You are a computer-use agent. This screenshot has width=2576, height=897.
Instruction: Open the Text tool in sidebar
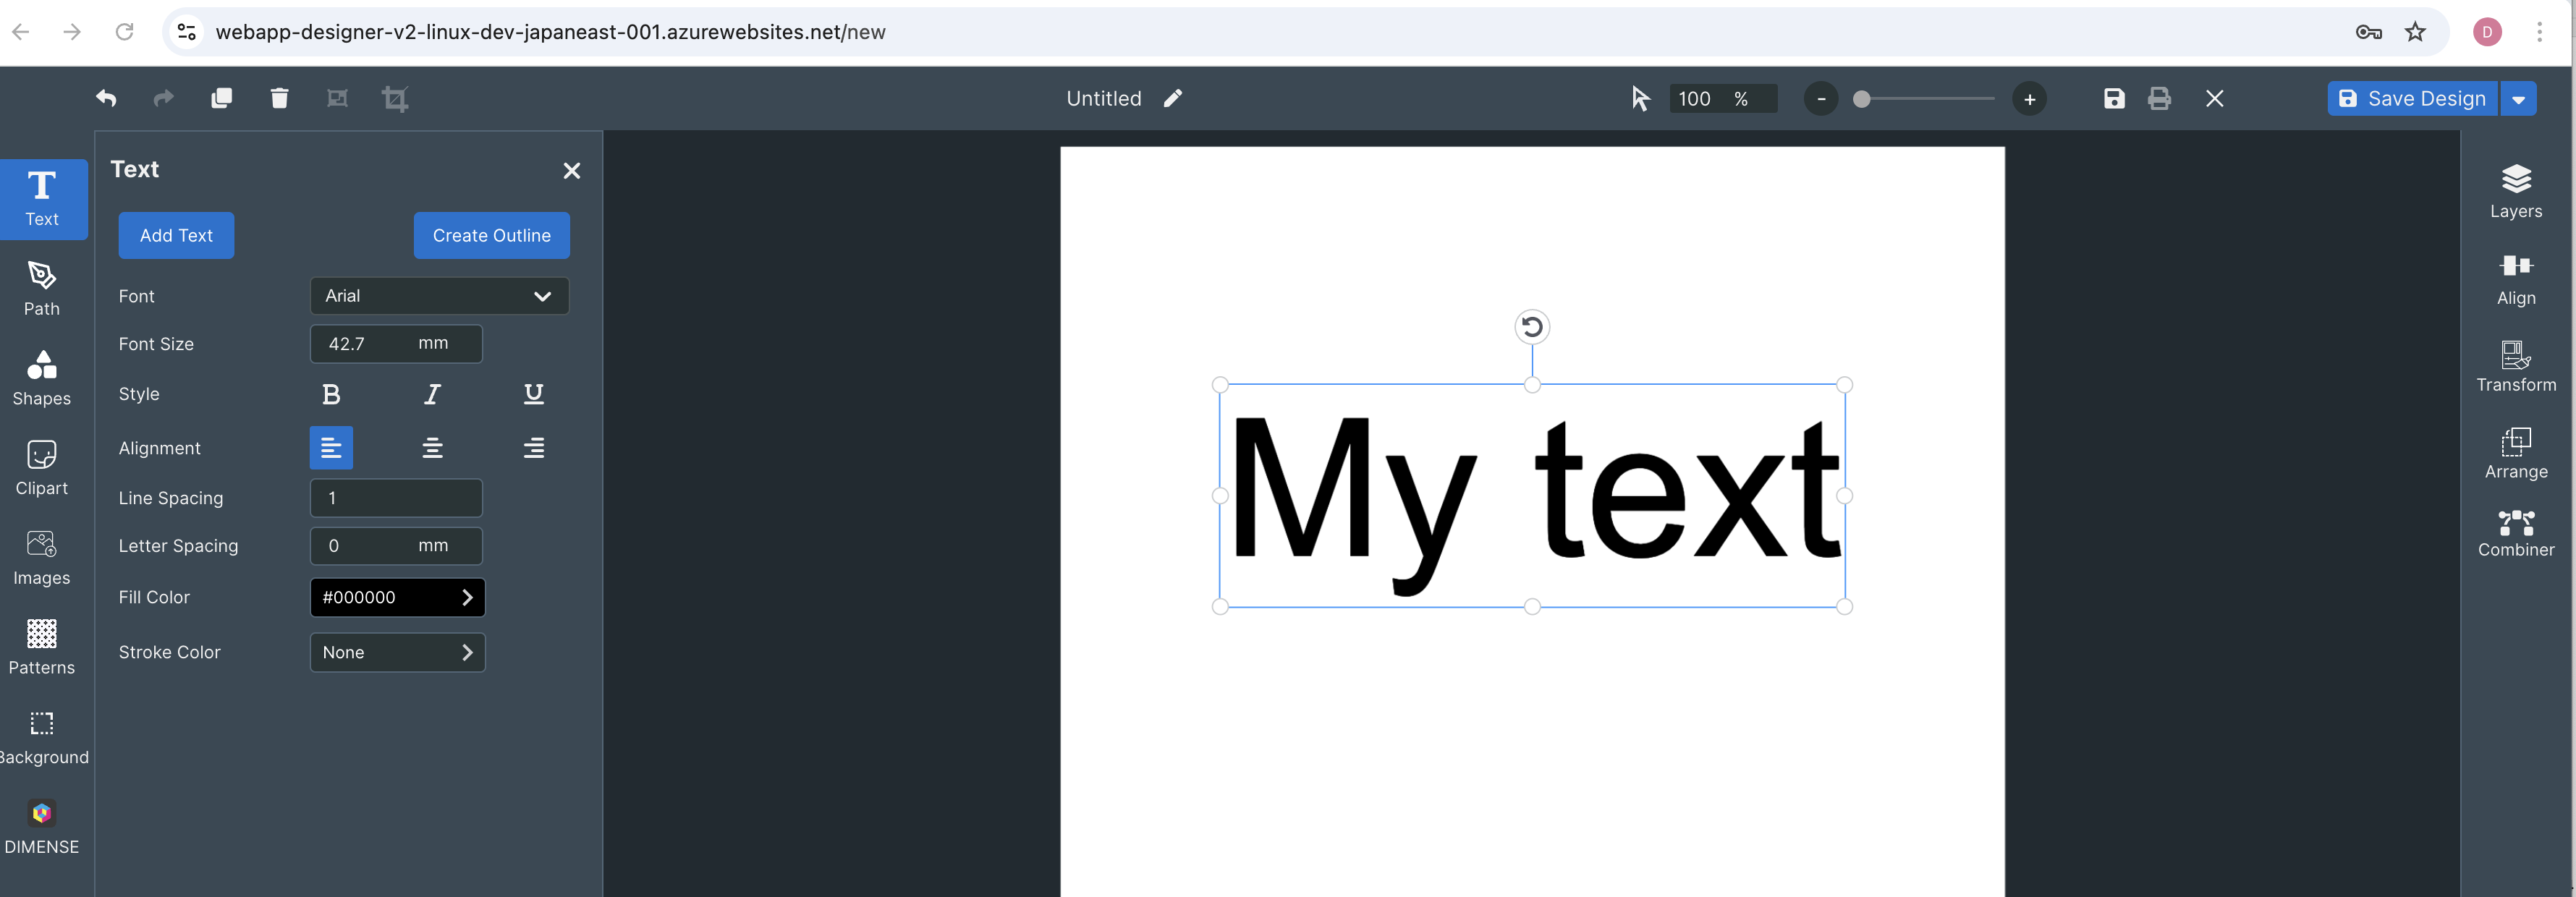pyautogui.click(x=43, y=199)
